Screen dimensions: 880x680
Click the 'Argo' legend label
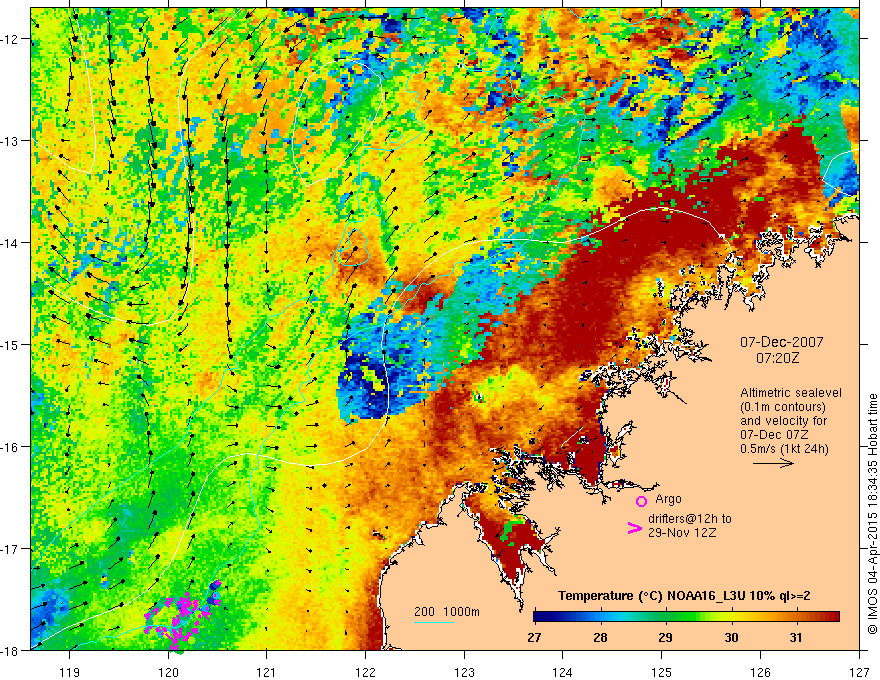[668, 499]
